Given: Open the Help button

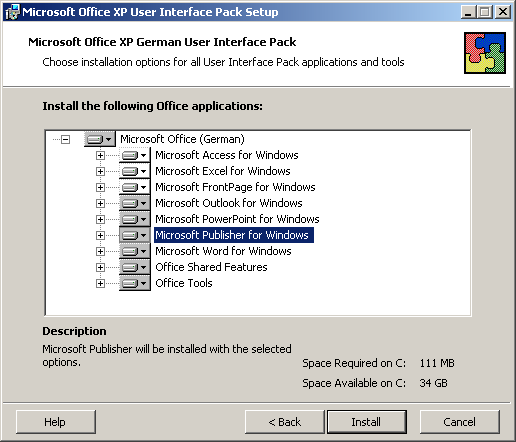Looking at the screenshot, I should coord(56,422).
